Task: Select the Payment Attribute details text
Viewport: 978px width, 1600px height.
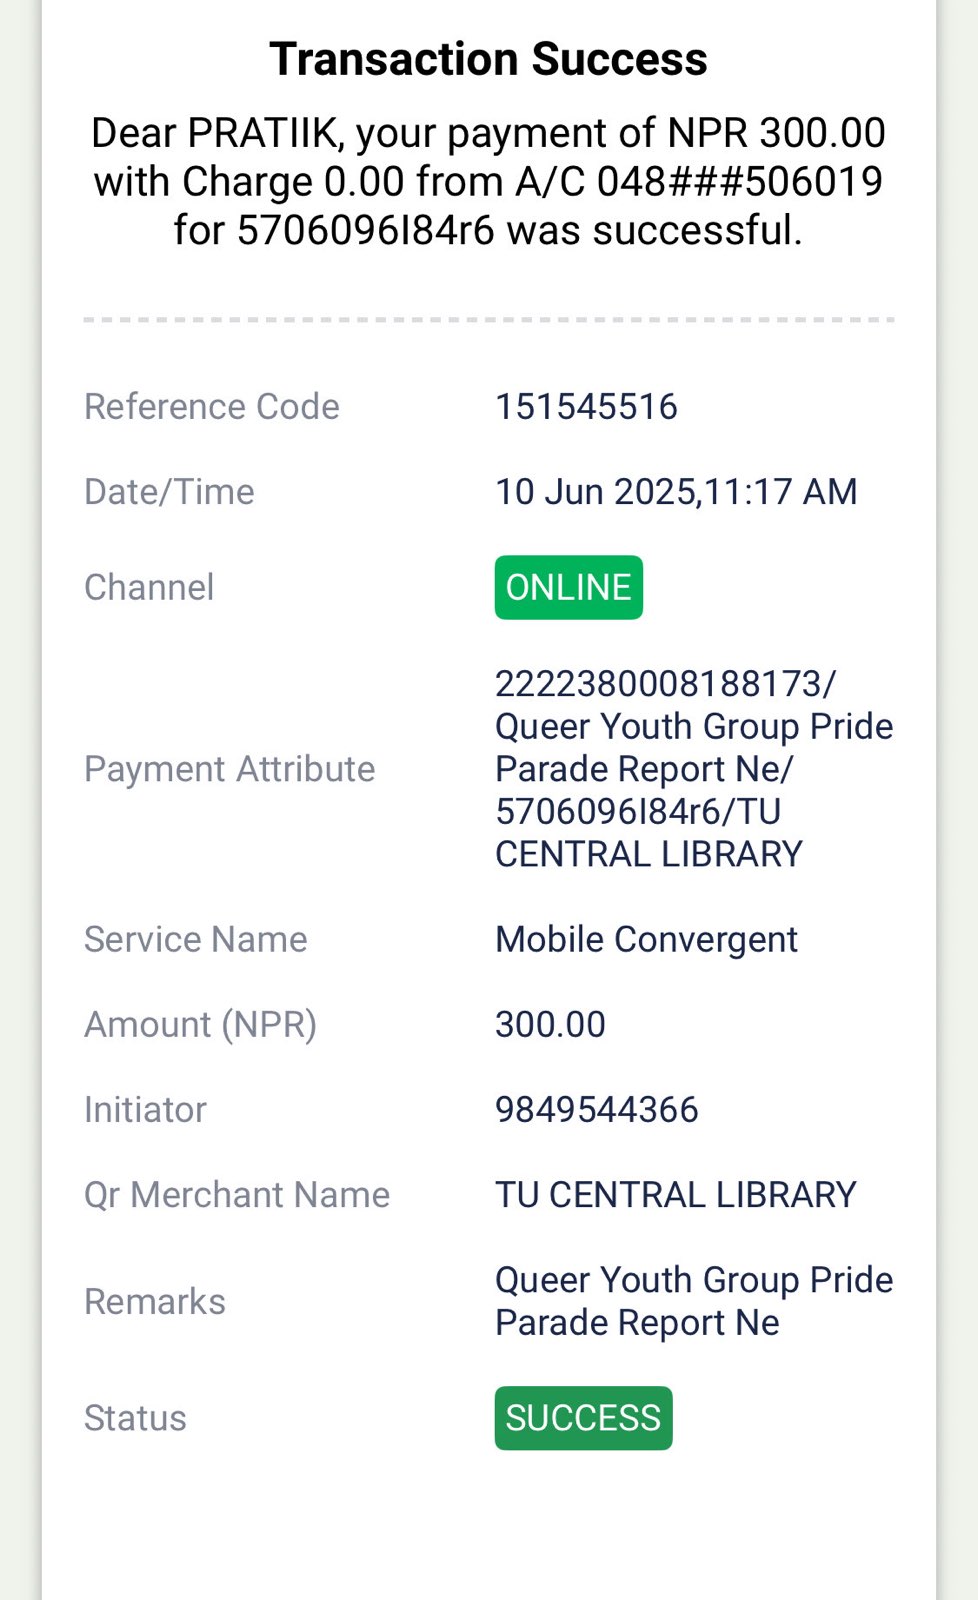Action: 693,768
